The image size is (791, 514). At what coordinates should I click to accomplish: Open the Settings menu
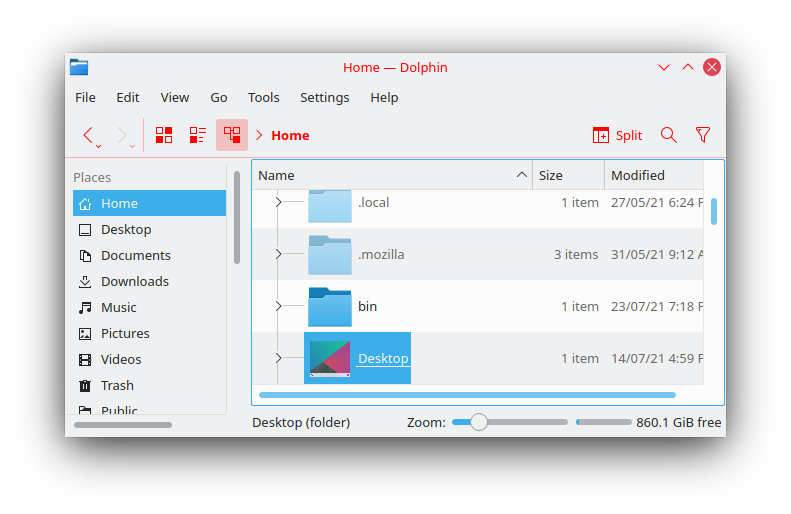tap(324, 97)
